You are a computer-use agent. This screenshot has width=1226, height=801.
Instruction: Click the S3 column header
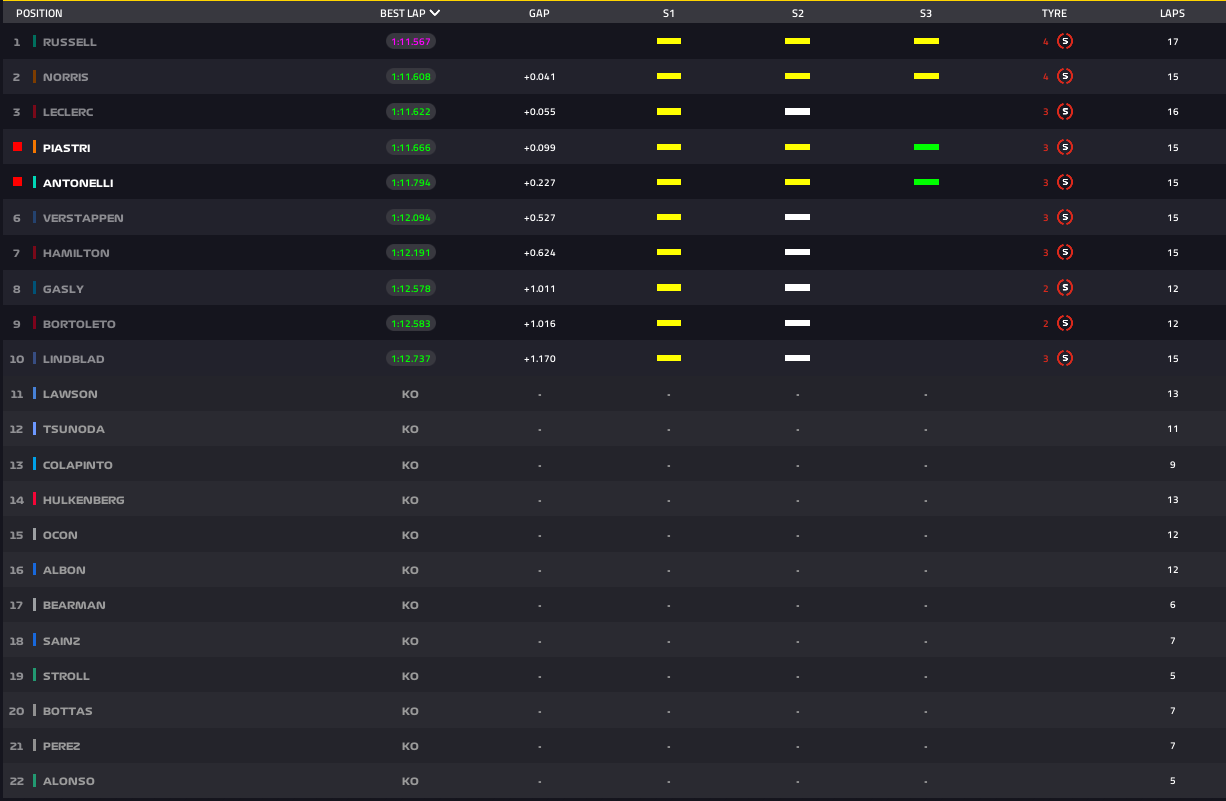click(x=926, y=14)
